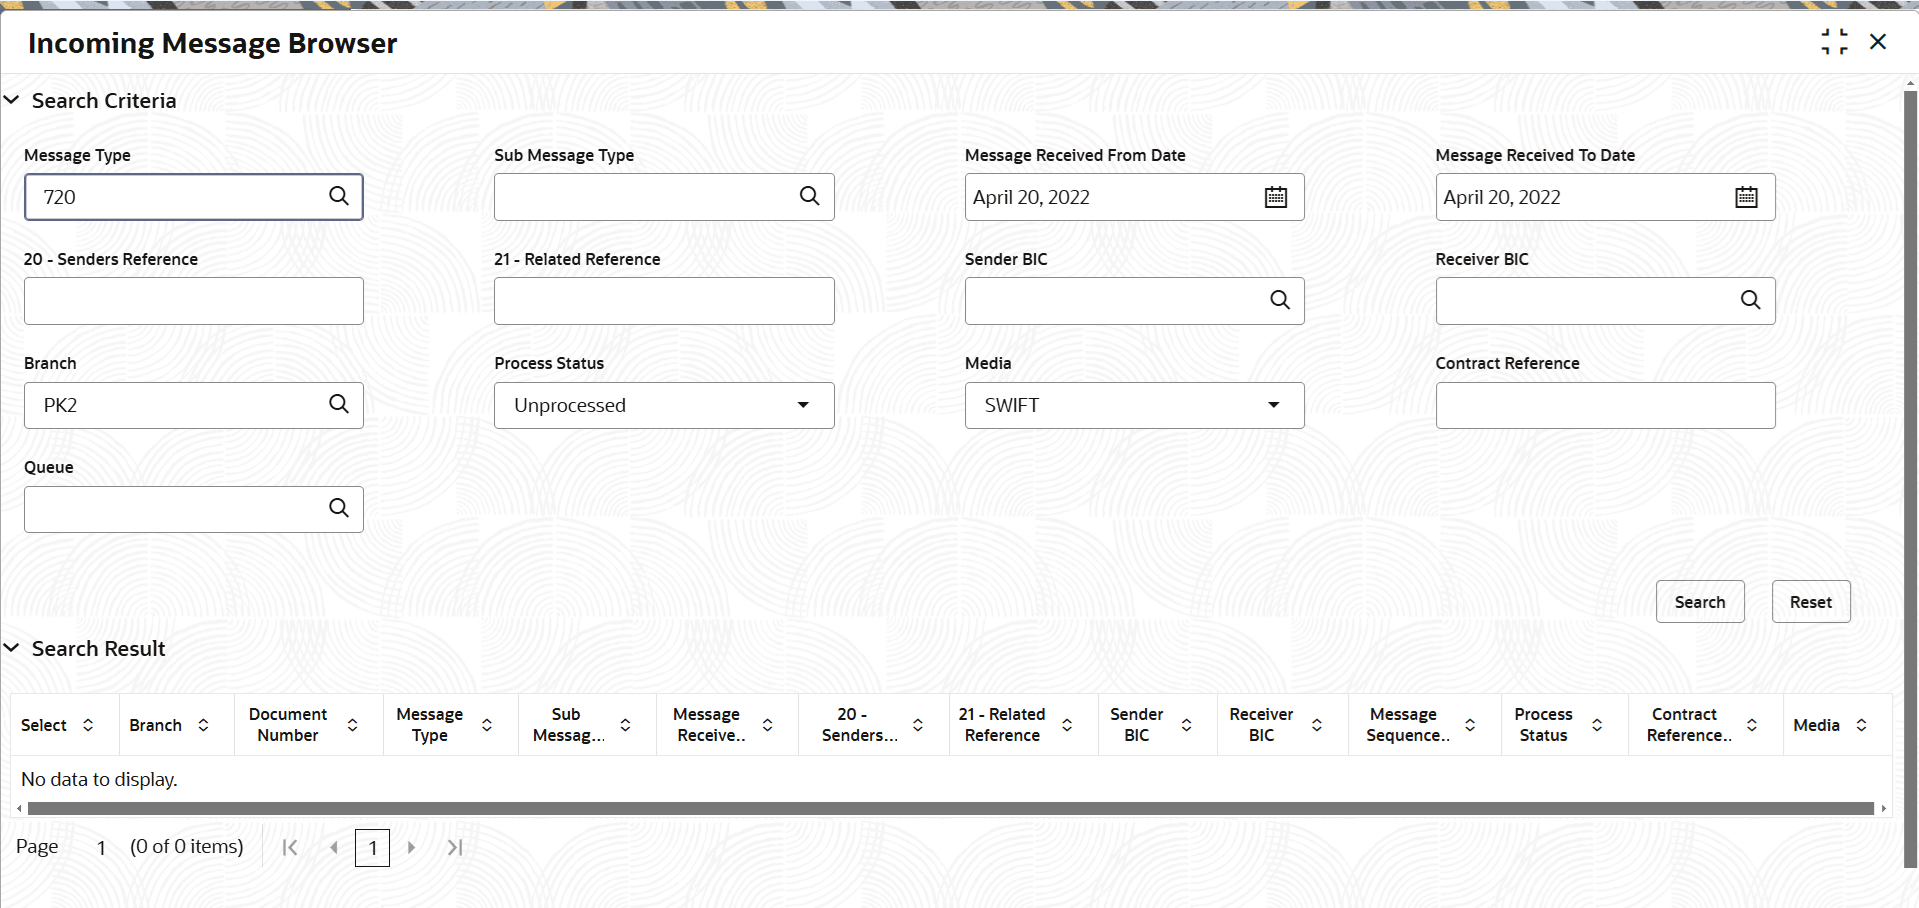Sort results by Contract Reference column
The image size is (1919, 908).
coord(1752,725)
